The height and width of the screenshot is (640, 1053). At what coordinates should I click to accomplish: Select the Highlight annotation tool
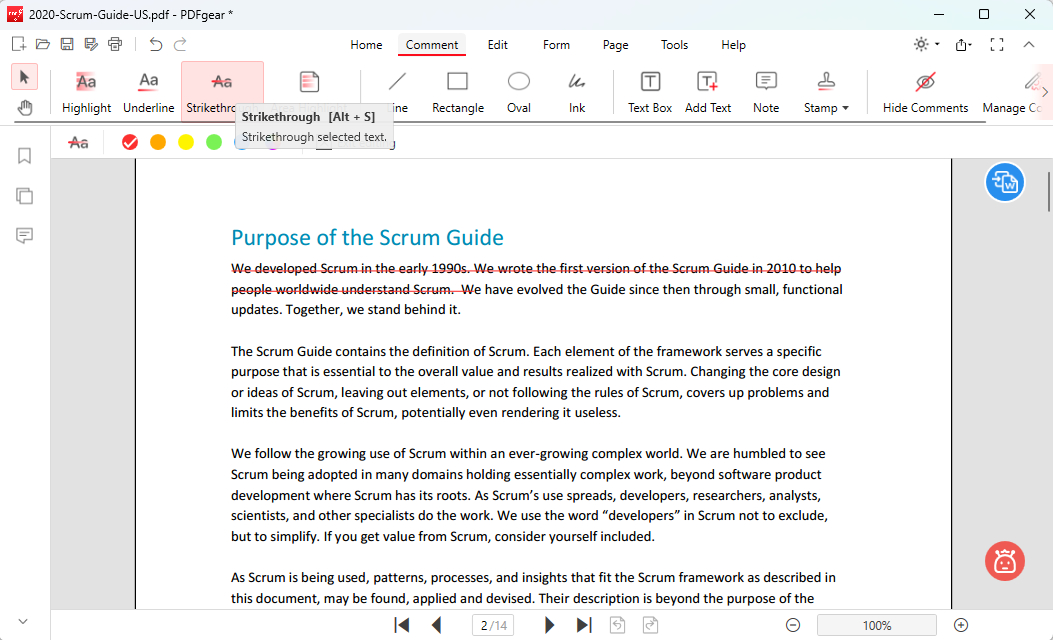pos(86,91)
